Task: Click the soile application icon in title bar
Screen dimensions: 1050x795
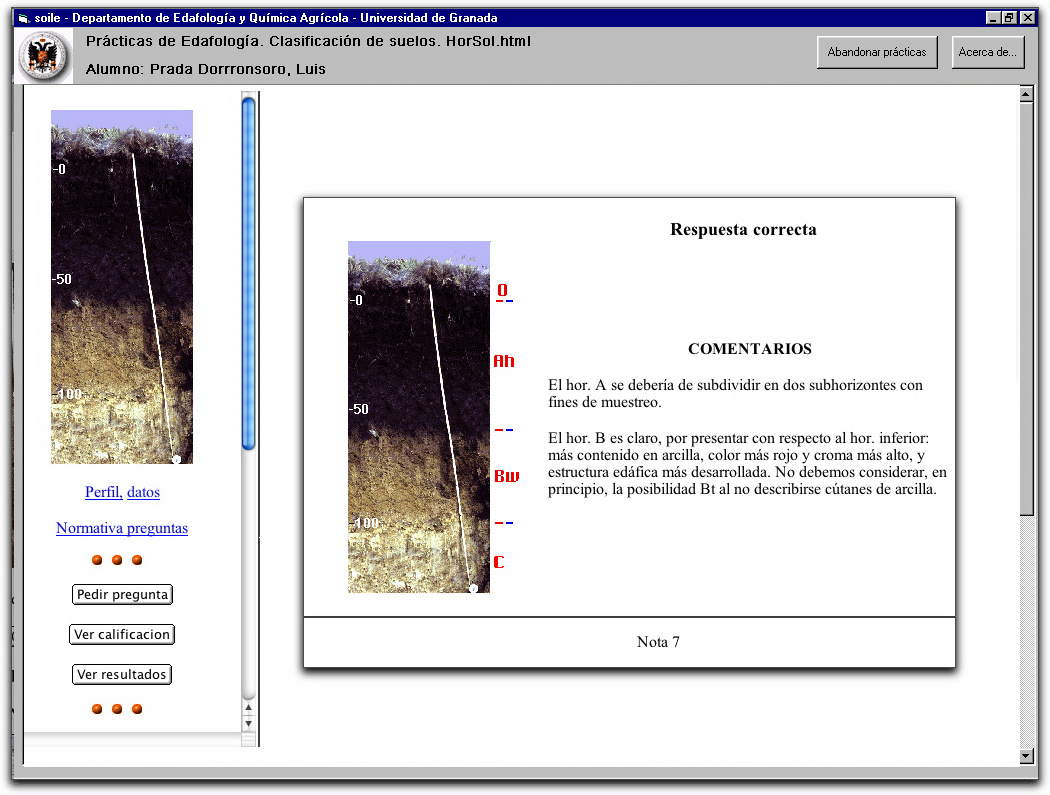Action: 24,18
